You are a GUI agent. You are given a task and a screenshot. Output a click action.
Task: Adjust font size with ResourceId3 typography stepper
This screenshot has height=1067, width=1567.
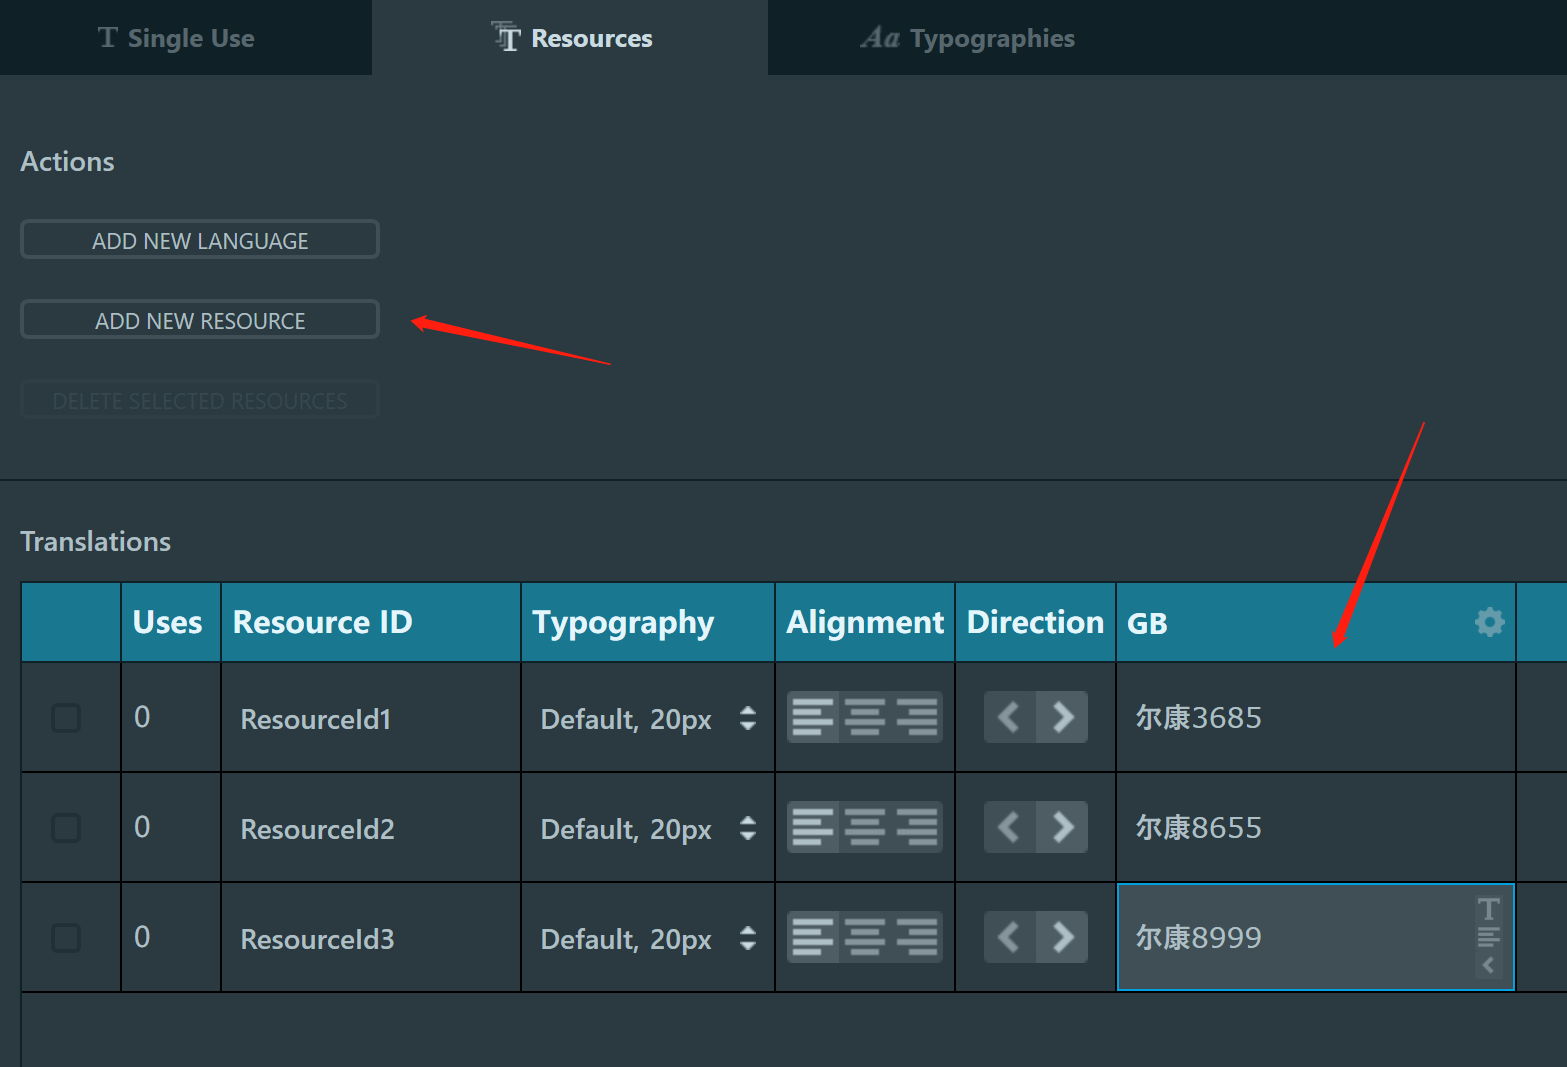[x=747, y=938]
